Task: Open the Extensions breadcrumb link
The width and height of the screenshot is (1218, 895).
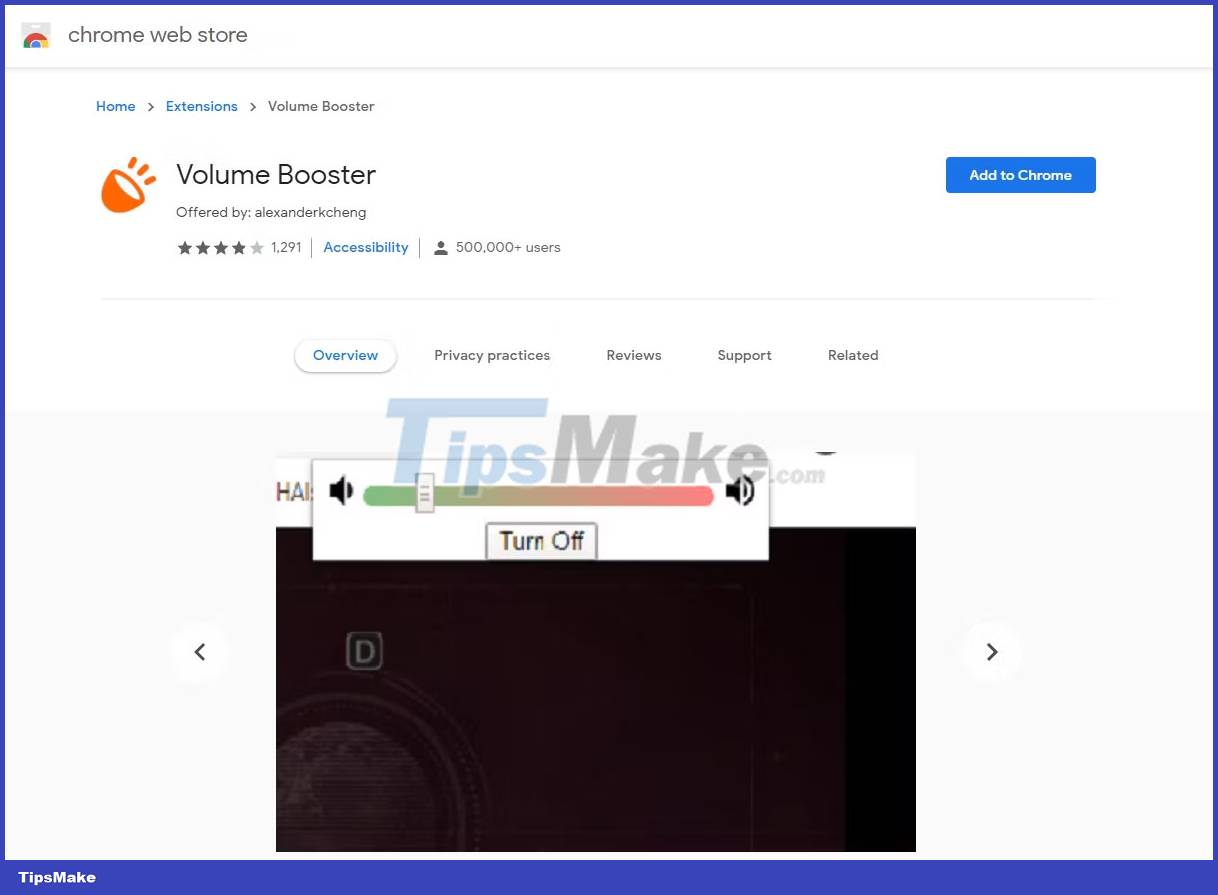Action: pyautogui.click(x=202, y=106)
